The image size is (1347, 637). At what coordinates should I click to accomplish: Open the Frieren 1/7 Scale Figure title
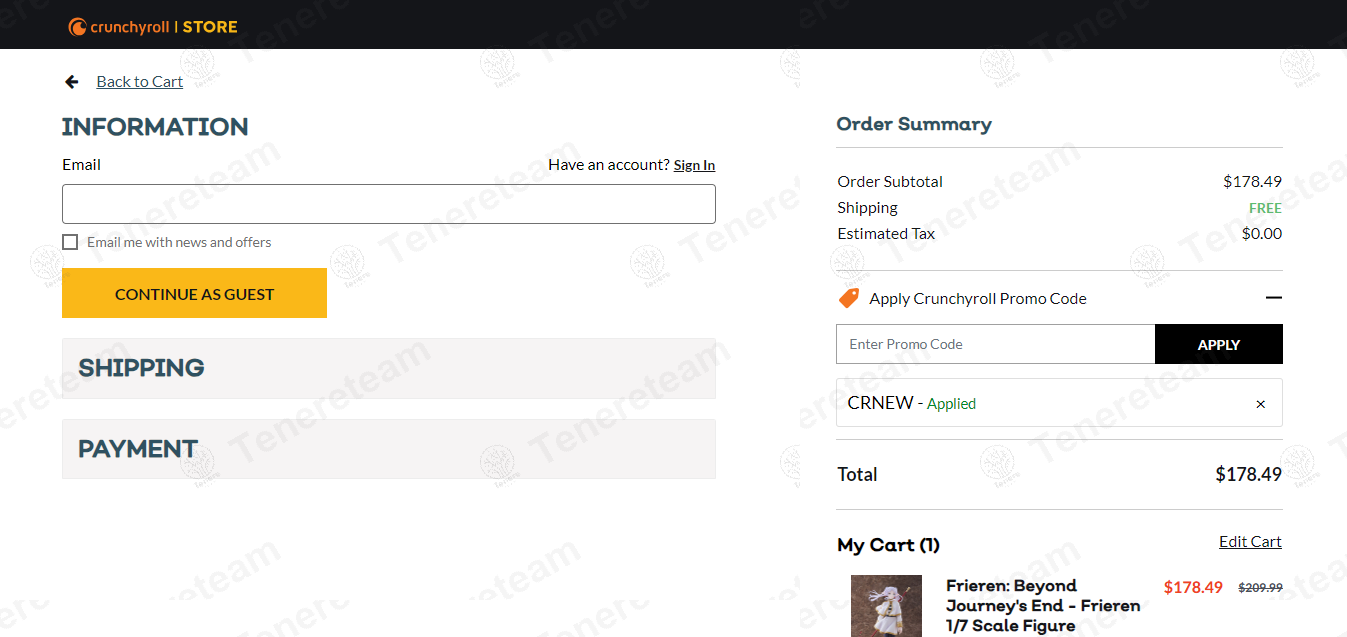(1042, 606)
